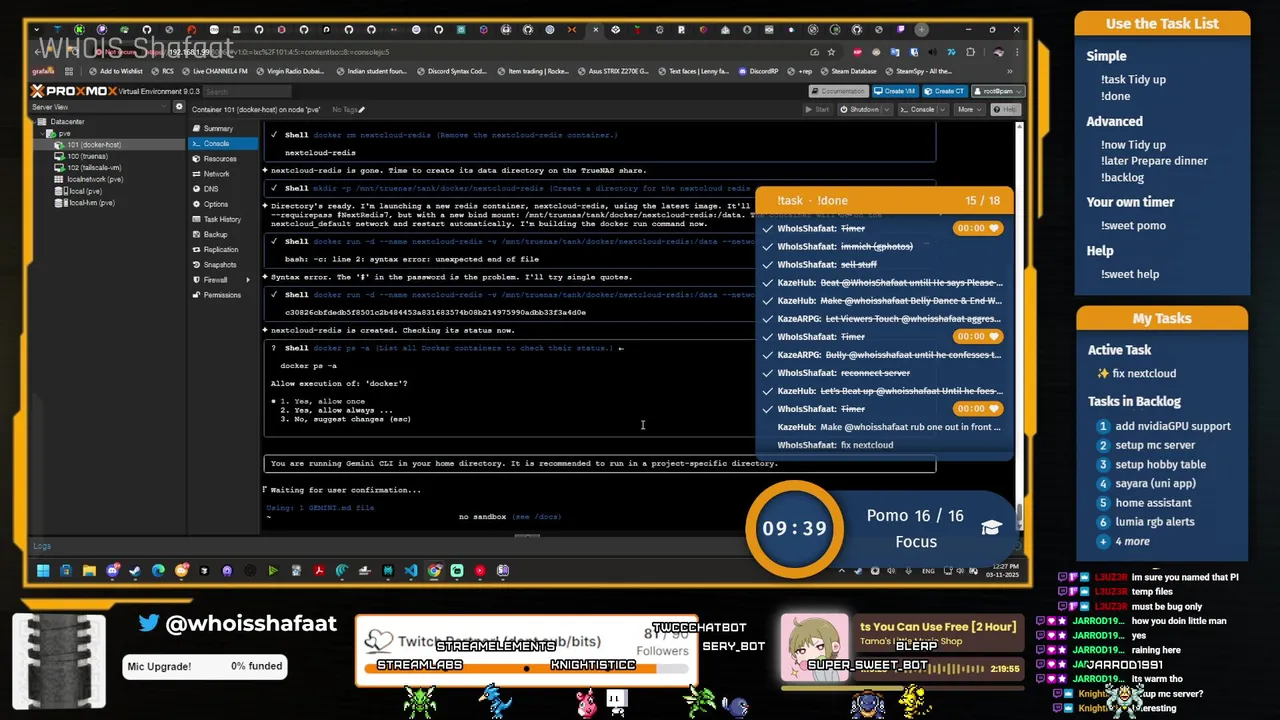This screenshot has width=1280, height=720.
Task: Select container 101 (docker-host)
Action: (x=92, y=145)
